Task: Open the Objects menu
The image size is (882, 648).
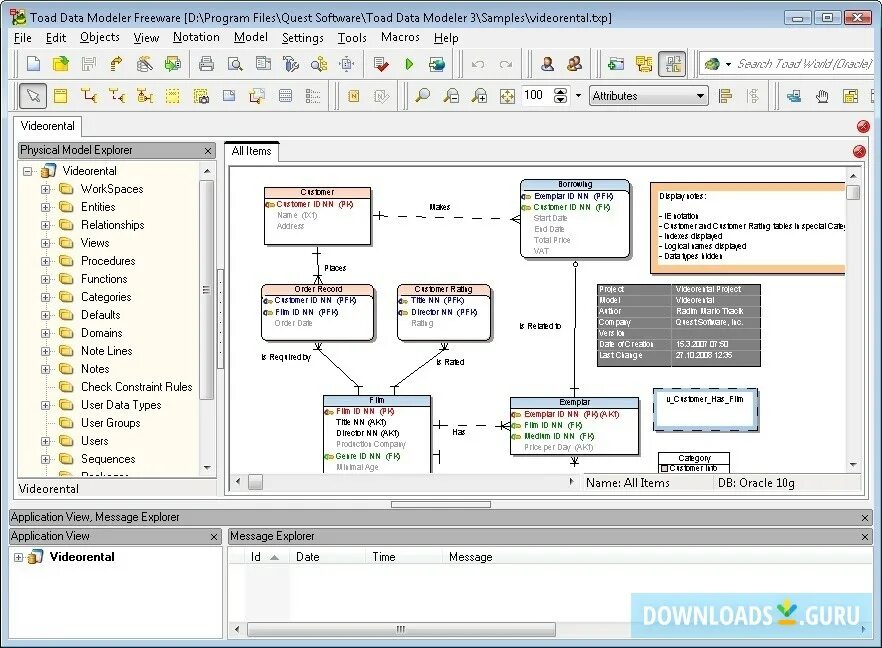Action: coord(100,38)
